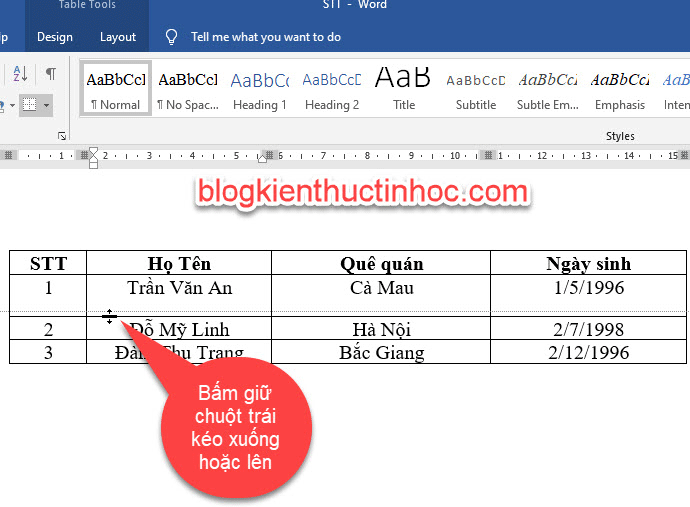The width and height of the screenshot is (690, 507).
Task: Click the left indent box on ruler
Action: 93,165
